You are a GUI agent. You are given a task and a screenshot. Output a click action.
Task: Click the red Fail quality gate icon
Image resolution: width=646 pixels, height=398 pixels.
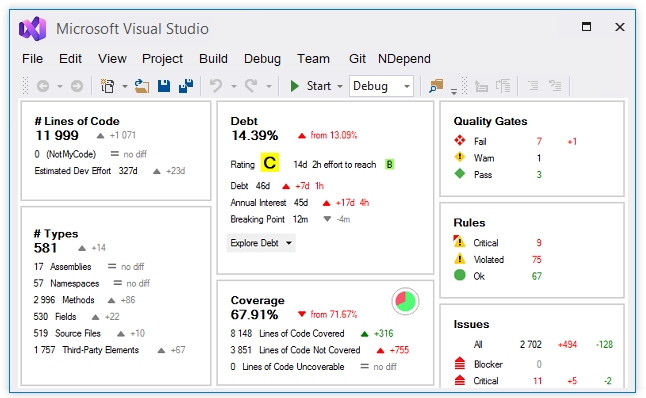tap(460, 140)
